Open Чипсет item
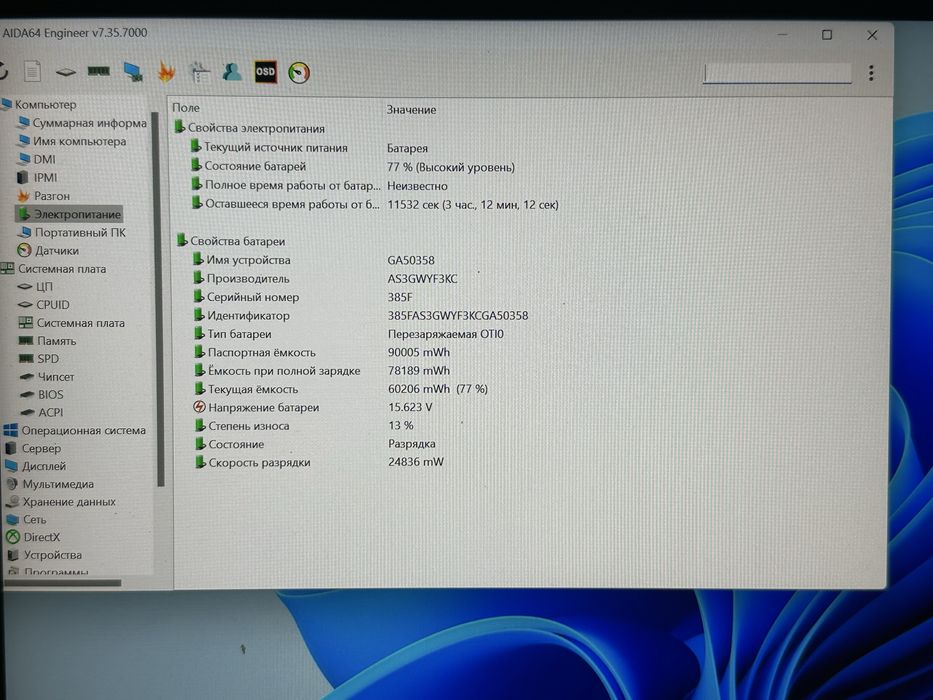The height and width of the screenshot is (700, 933). 48,377
